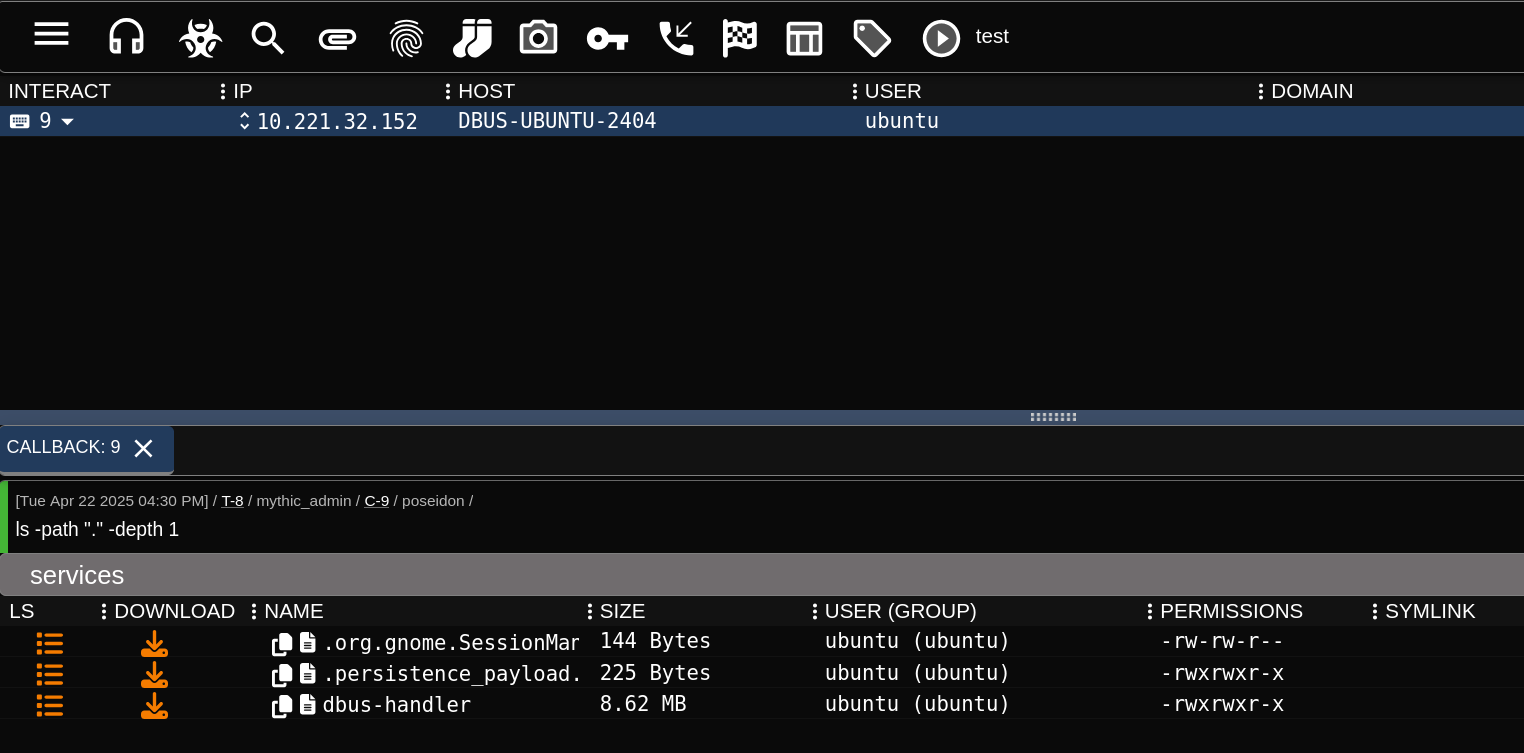
Task: Select the CALLBACK: 9 tab
Action: click(64, 448)
